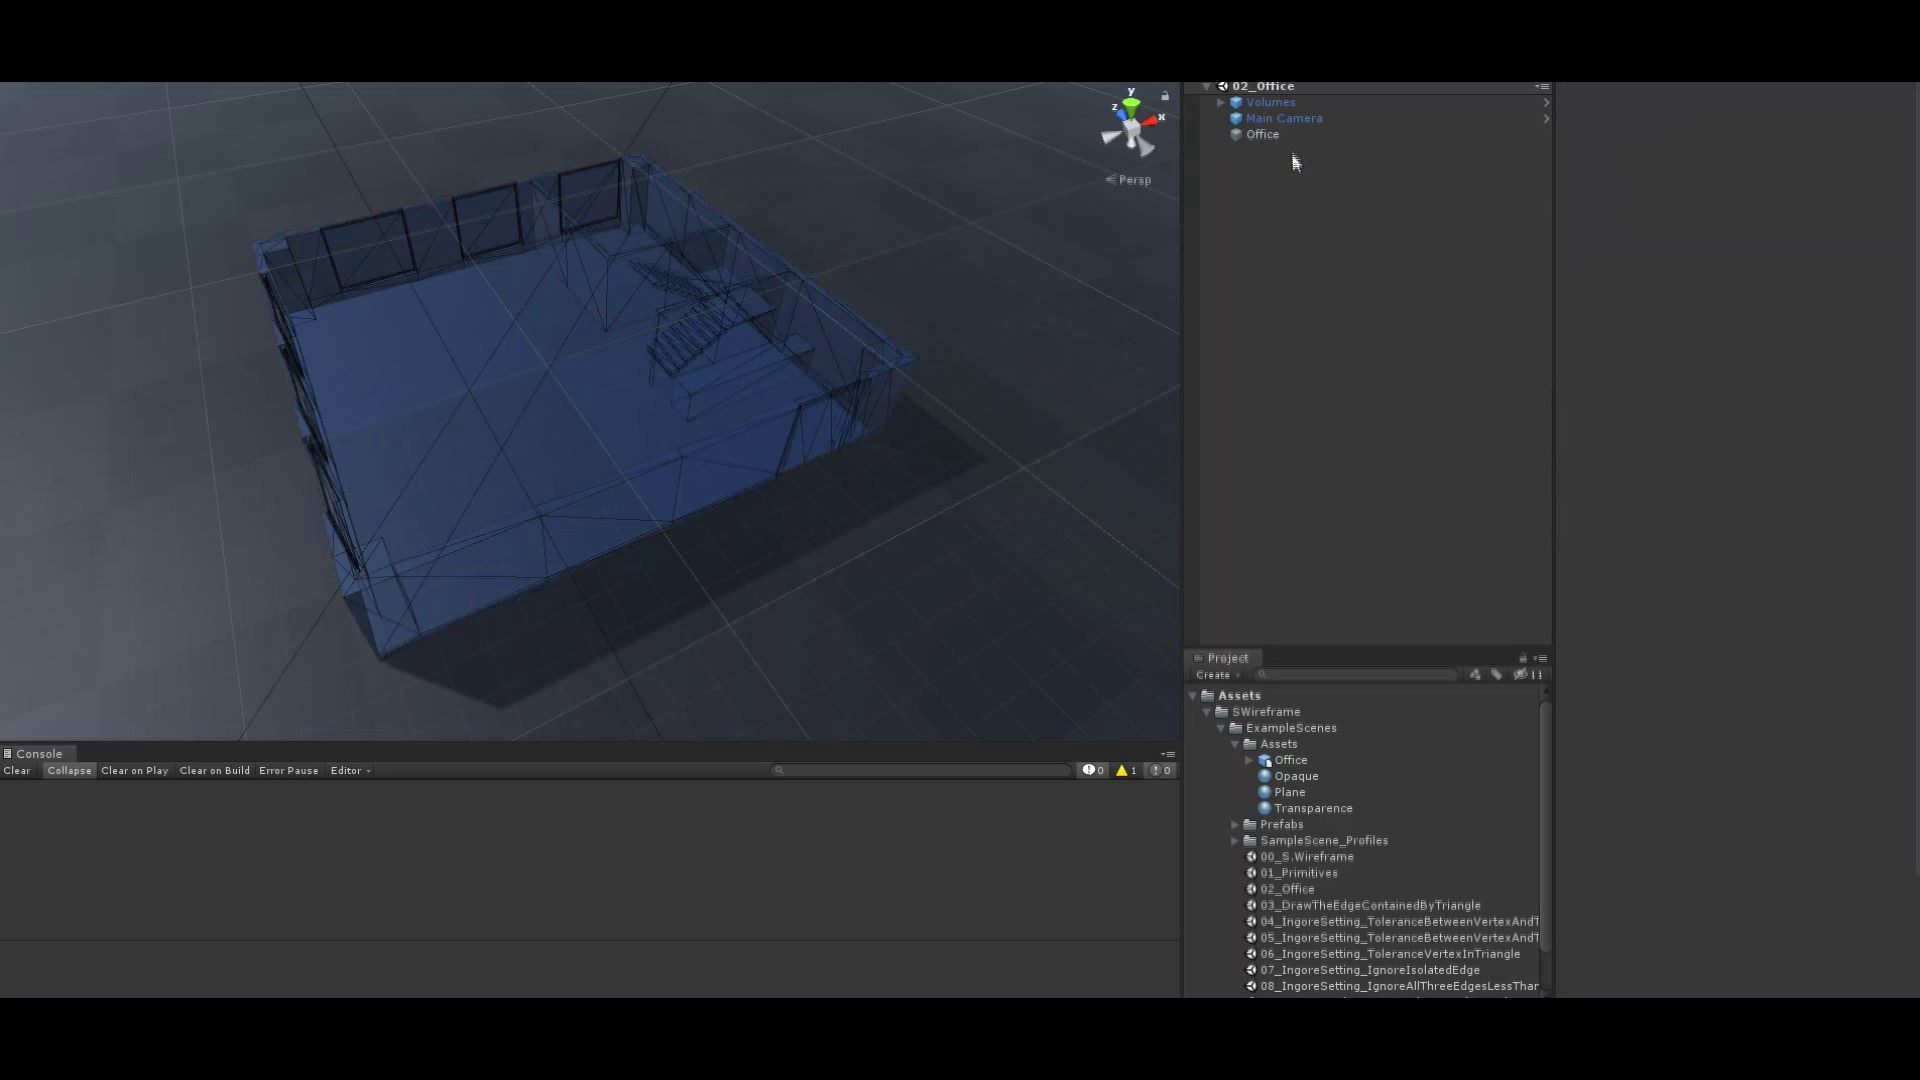
Task: Click the Search by Label tag icon
Action: (1497, 675)
